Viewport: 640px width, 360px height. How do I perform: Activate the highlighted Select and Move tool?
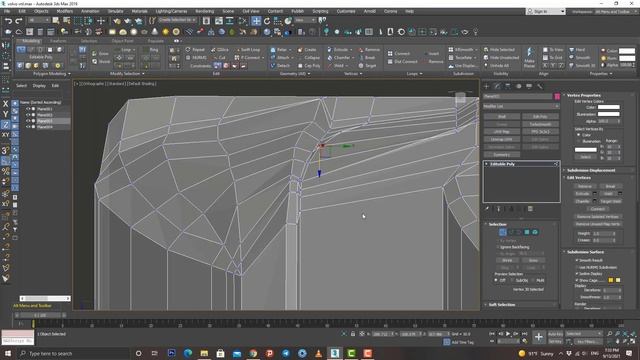click(x=256, y=20)
